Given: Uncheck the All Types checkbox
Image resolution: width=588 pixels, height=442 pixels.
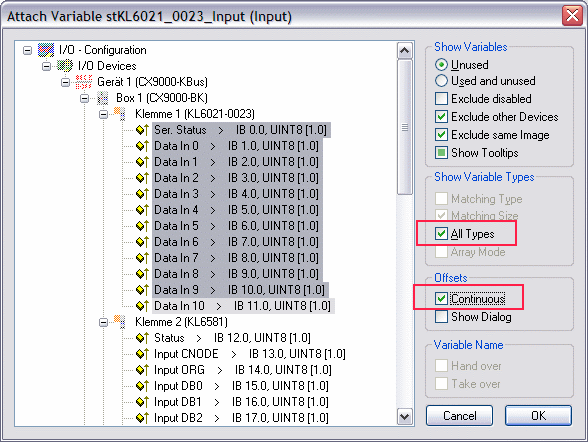Looking at the screenshot, I should 441,234.
